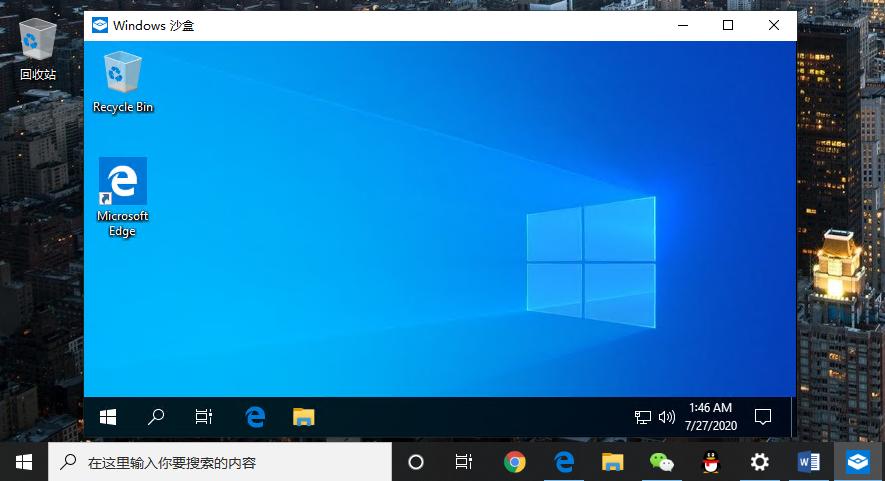The height and width of the screenshot is (481, 885).
Task: Open Cortana circle on the host taskbar
Action: tap(416, 462)
